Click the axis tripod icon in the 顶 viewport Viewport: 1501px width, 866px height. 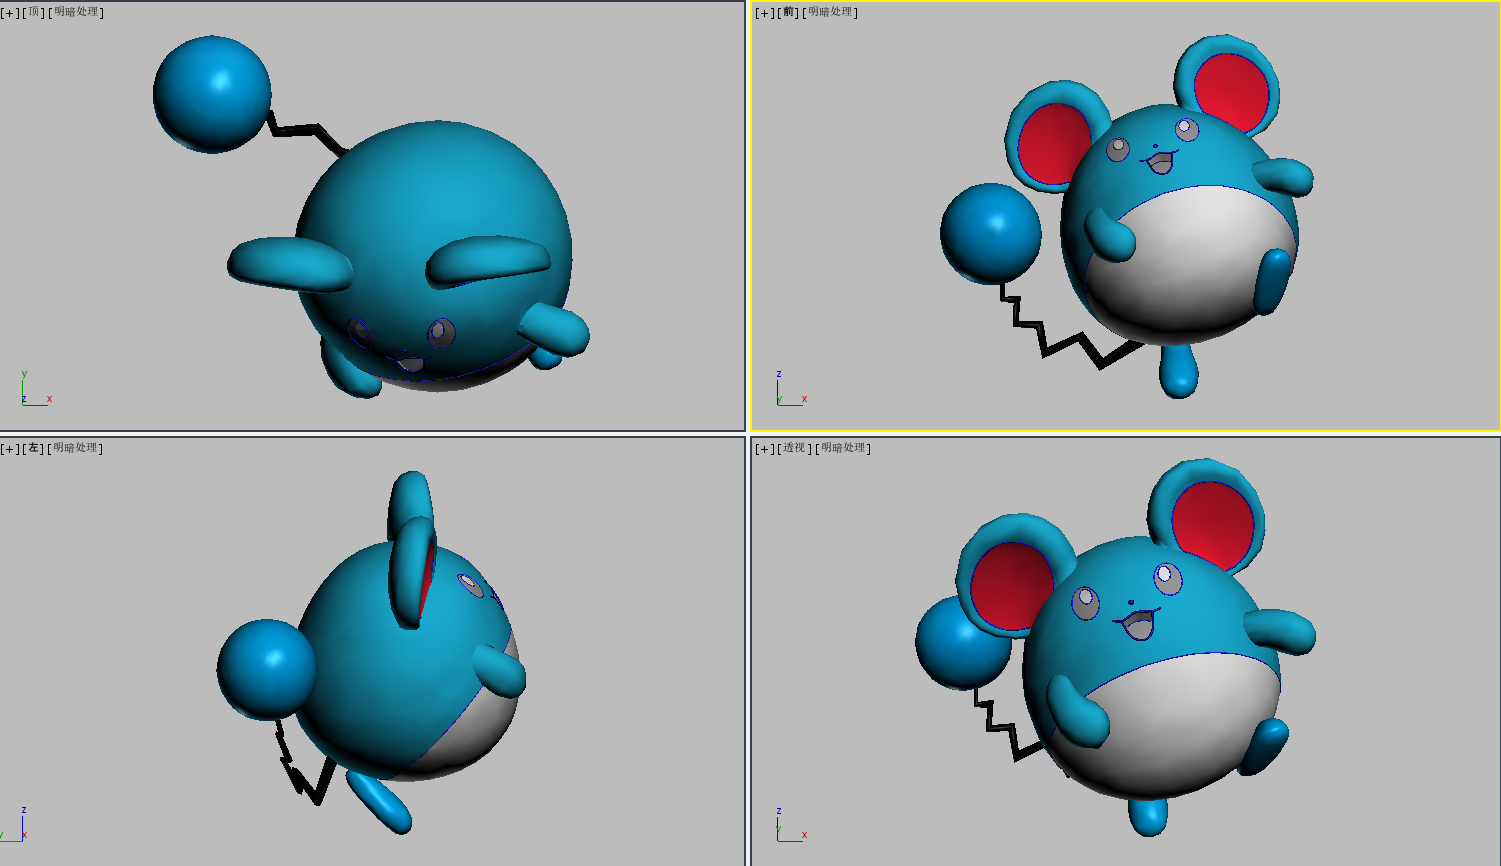point(31,392)
